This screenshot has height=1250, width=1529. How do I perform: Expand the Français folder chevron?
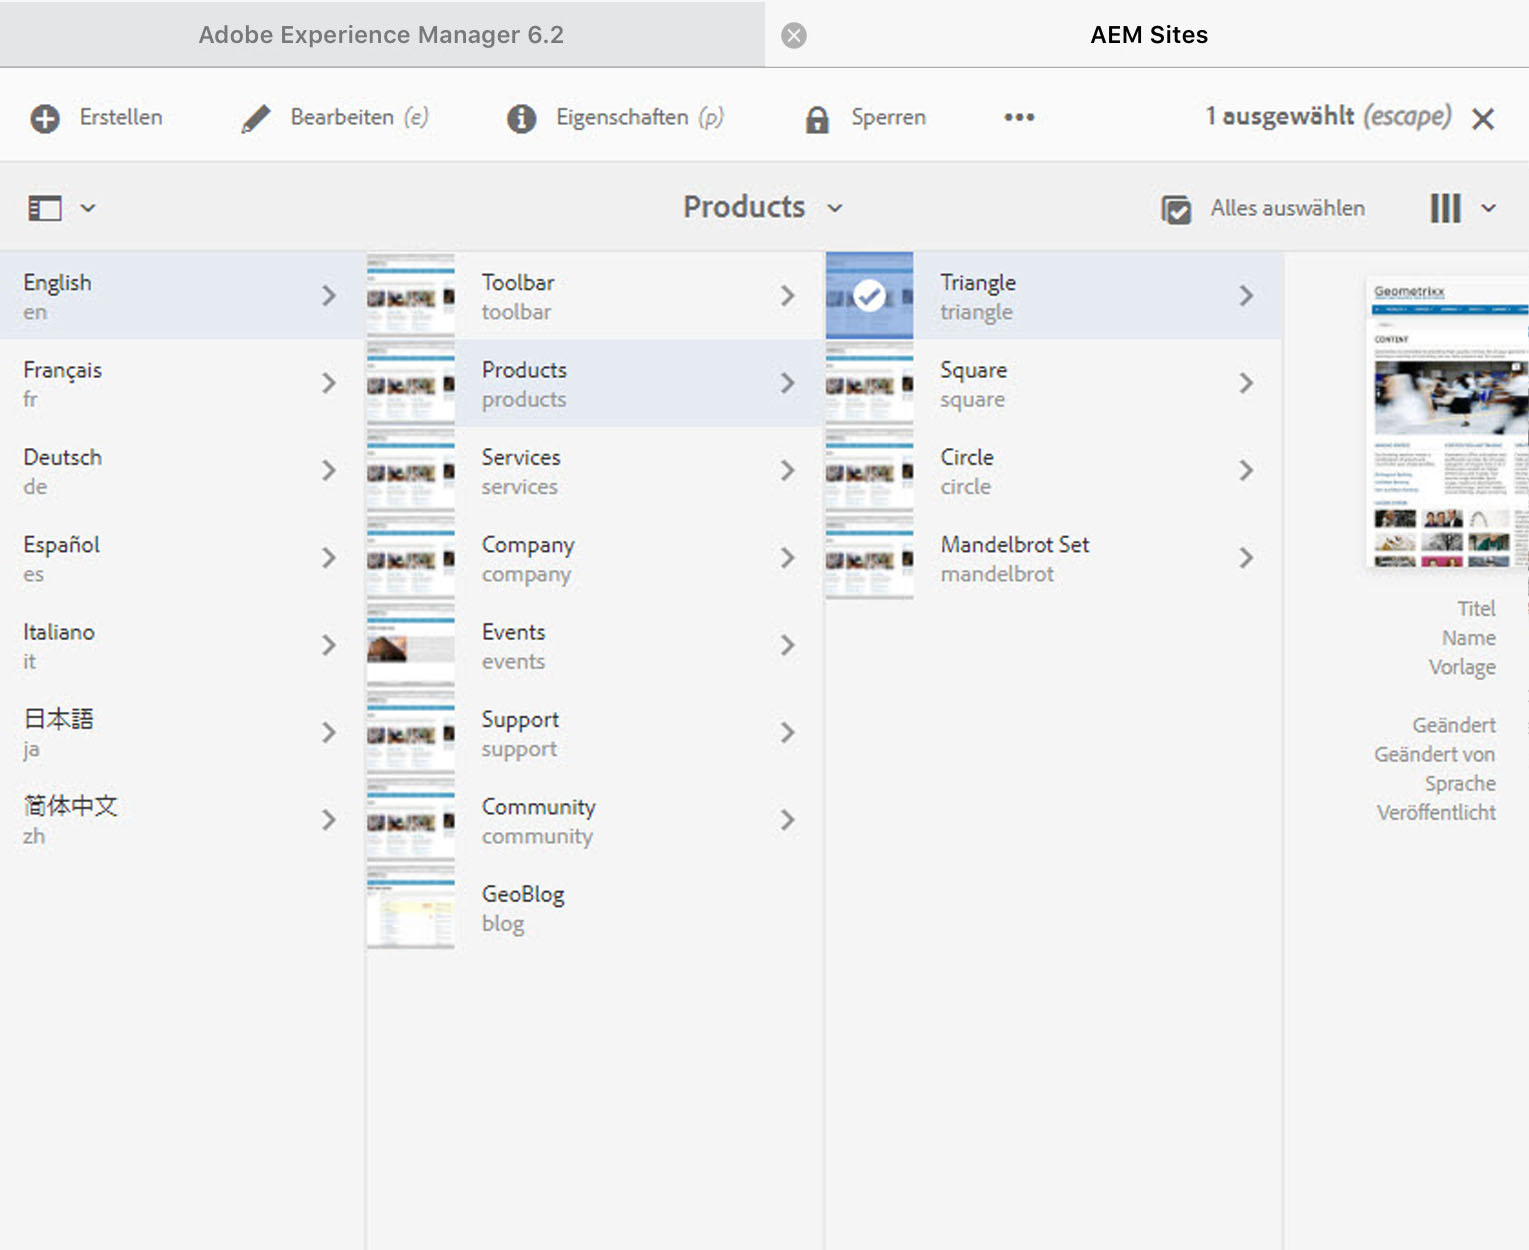328,383
